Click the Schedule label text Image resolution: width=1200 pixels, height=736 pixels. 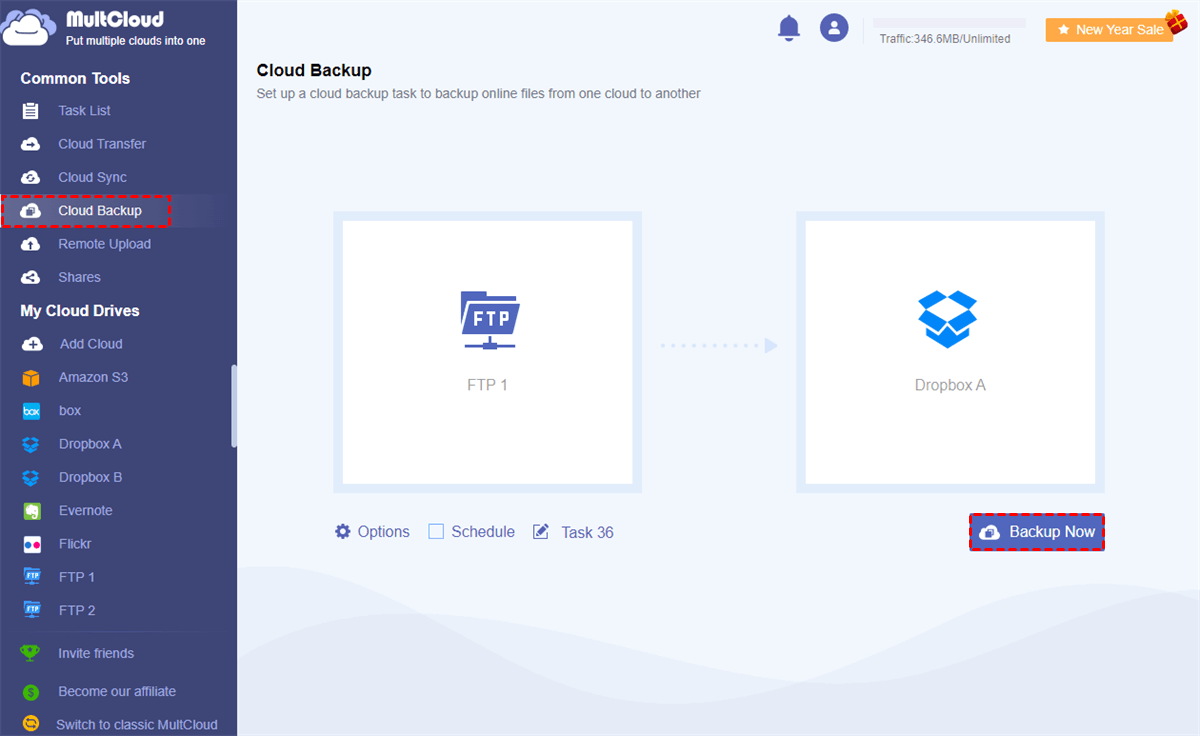pyautogui.click(x=483, y=532)
